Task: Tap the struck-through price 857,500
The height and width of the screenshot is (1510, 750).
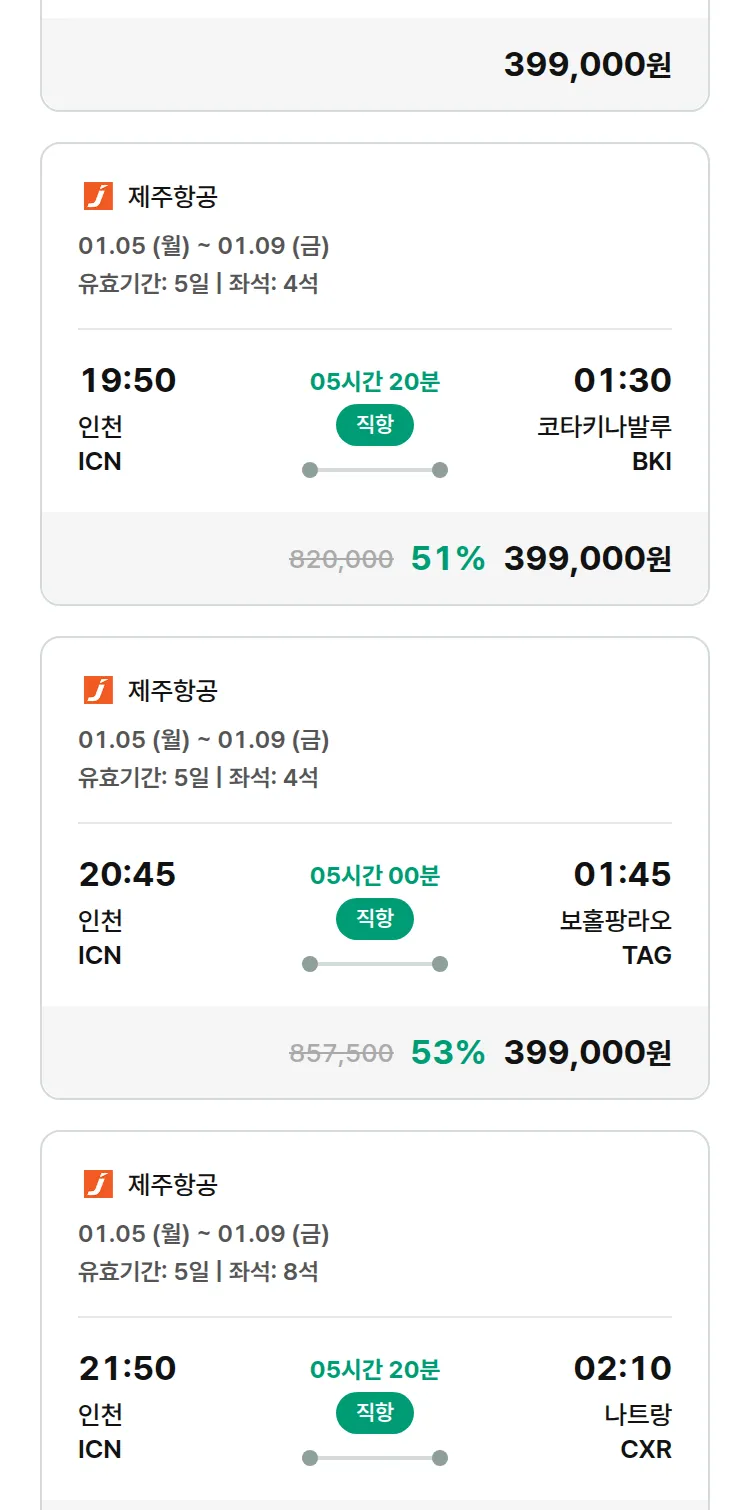Action: pyautogui.click(x=341, y=1054)
